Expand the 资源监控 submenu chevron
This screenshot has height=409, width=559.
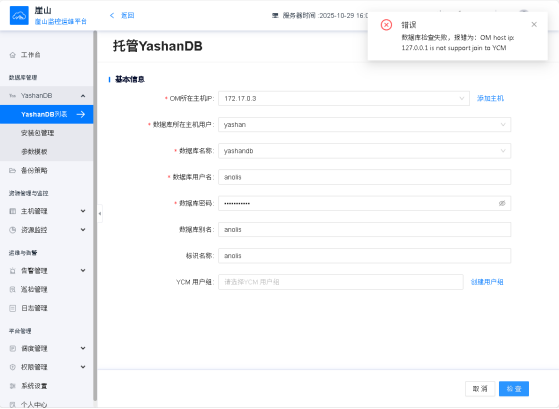(x=83, y=230)
